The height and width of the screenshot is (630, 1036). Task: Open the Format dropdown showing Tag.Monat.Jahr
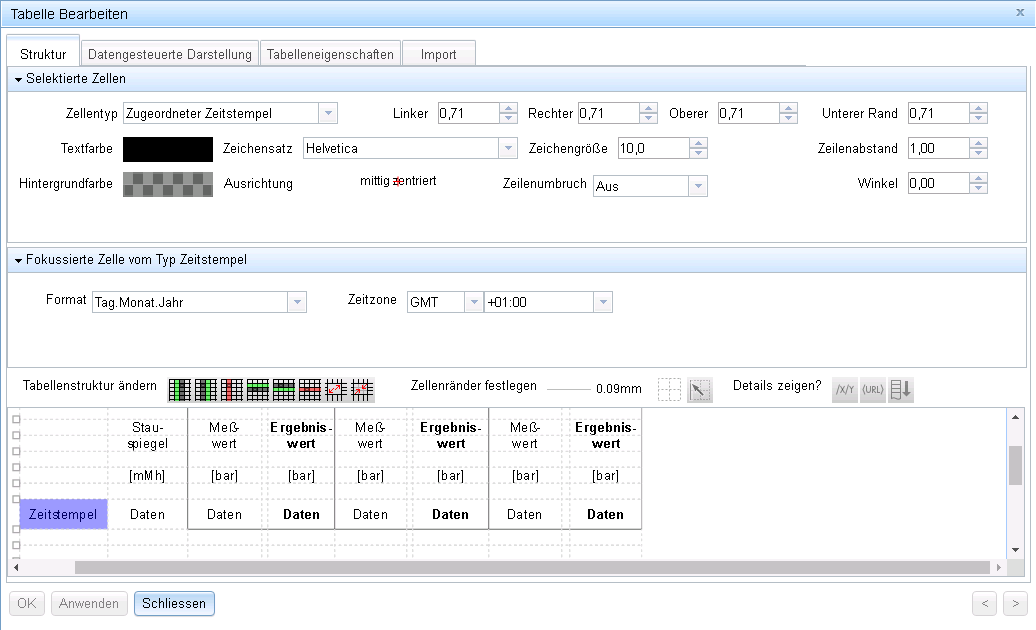coord(296,302)
